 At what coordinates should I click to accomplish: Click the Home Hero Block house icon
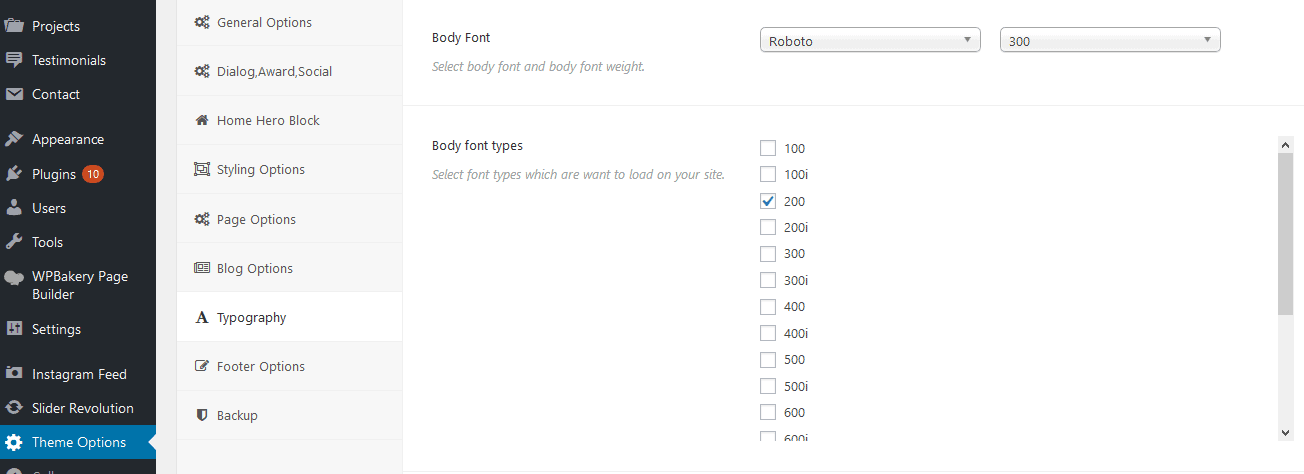coord(201,120)
